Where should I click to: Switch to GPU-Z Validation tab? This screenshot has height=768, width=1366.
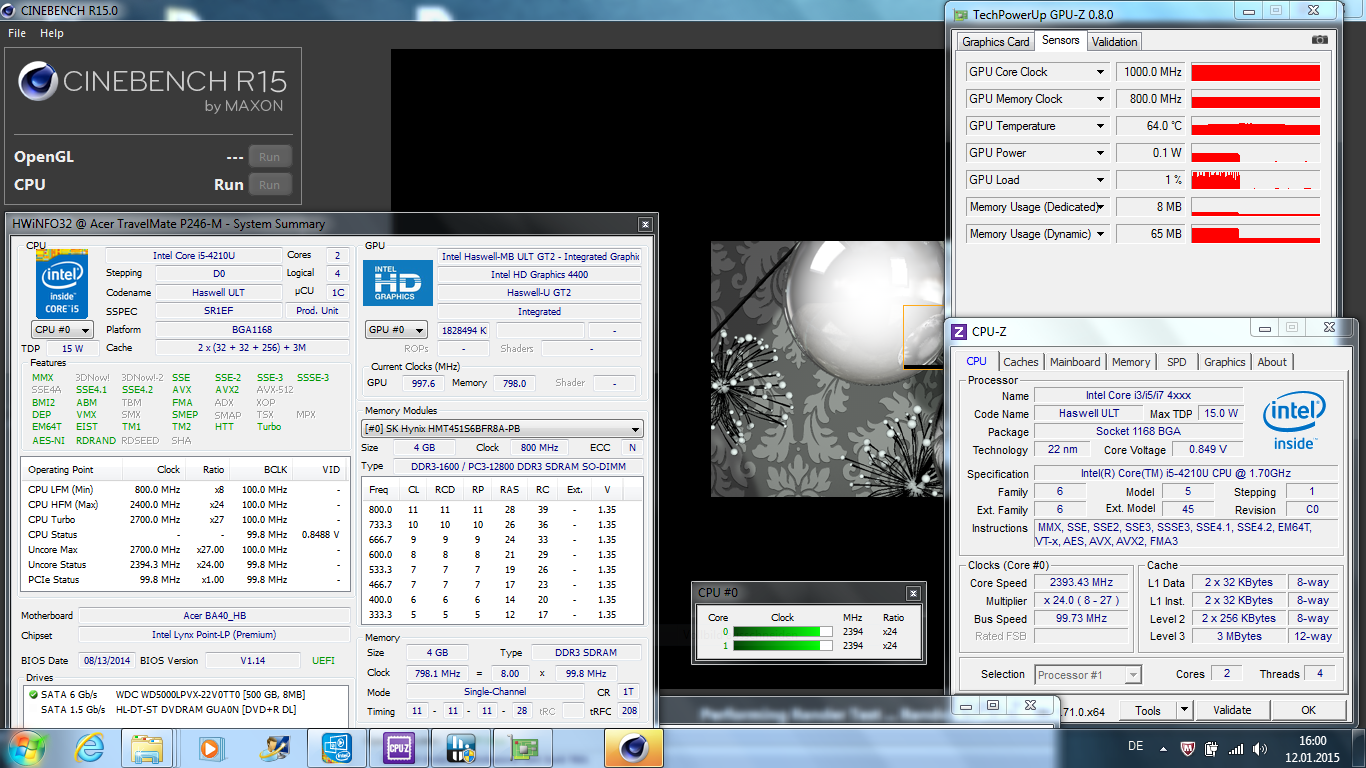click(x=1114, y=42)
